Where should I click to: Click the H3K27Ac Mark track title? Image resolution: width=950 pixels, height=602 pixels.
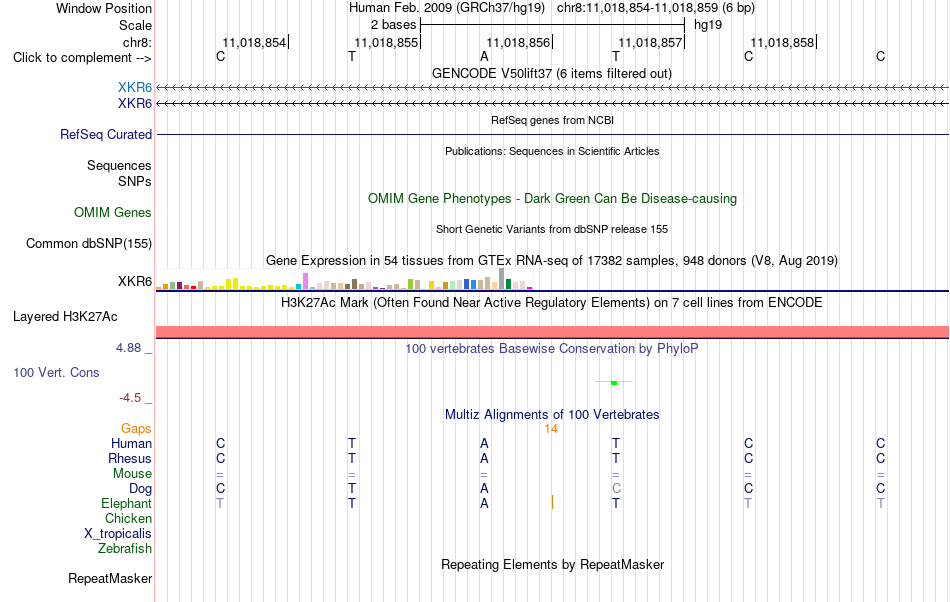552,303
